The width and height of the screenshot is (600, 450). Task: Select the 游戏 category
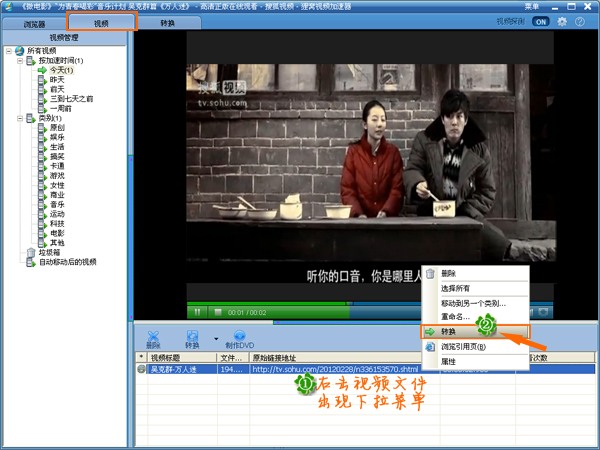[57, 176]
